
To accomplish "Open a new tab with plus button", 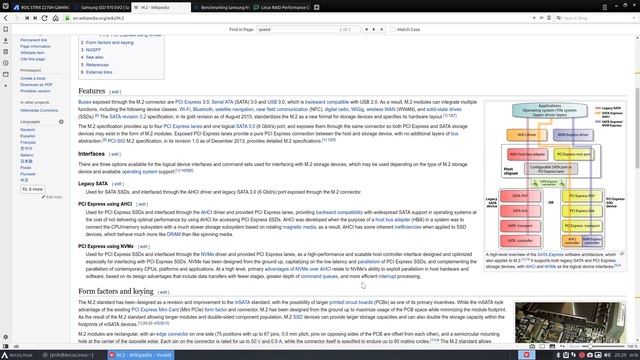I will point(317,7).
